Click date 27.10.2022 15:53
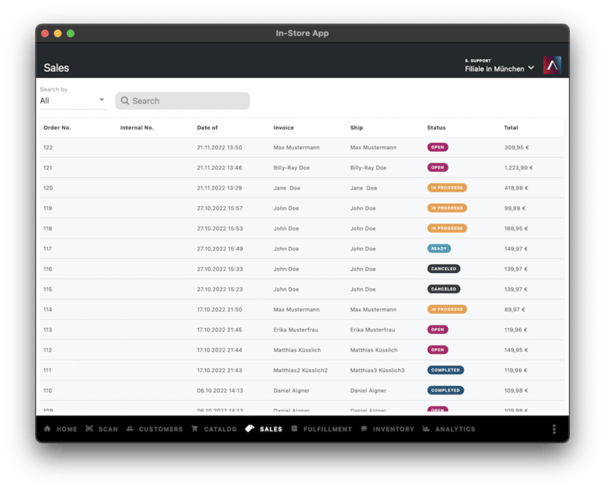This screenshot has width=605, height=490. (x=220, y=228)
